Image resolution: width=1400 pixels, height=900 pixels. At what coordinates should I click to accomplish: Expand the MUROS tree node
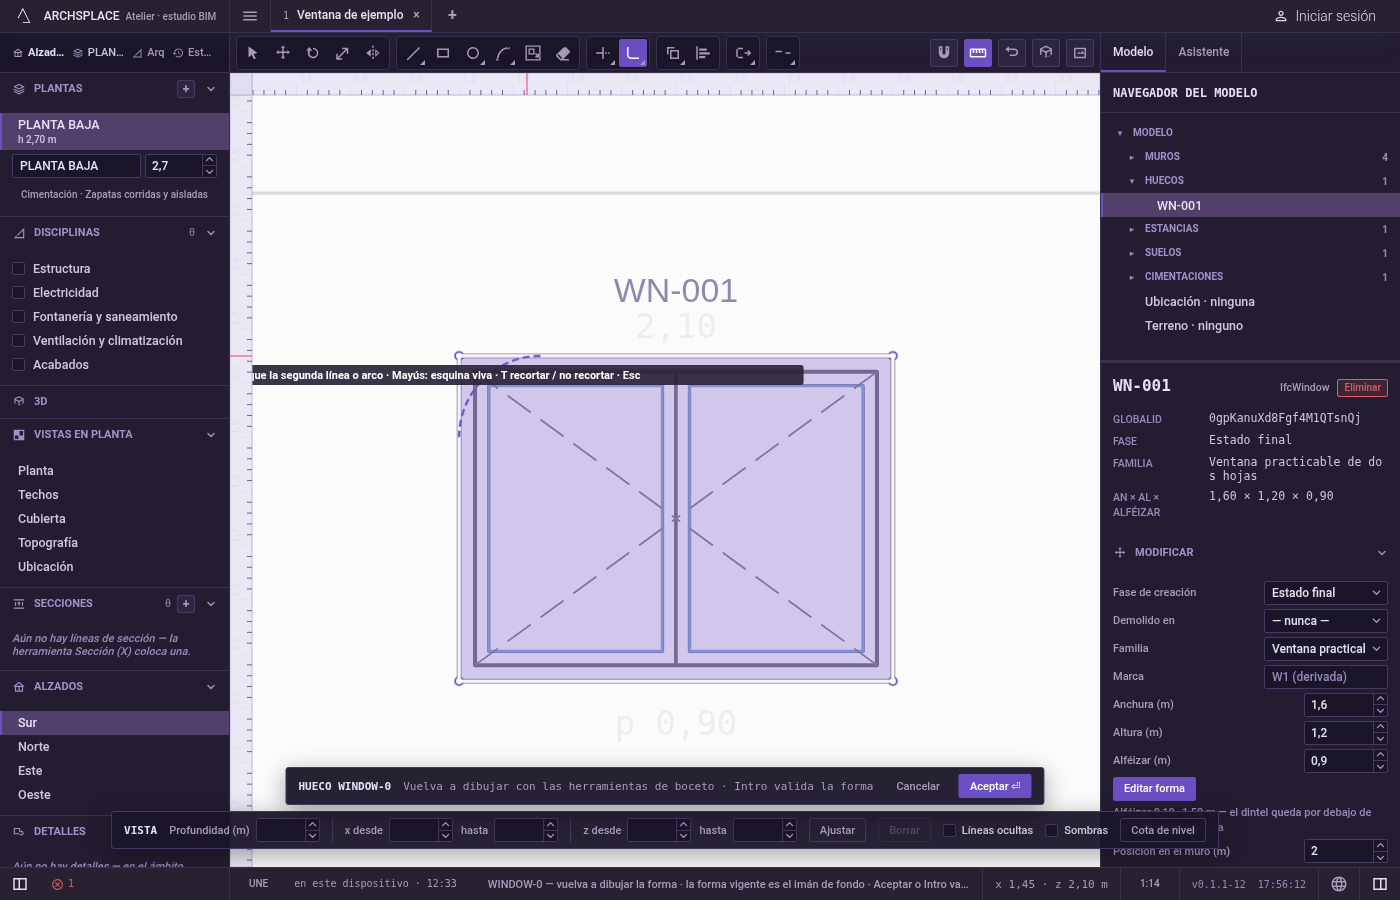pos(1132,157)
